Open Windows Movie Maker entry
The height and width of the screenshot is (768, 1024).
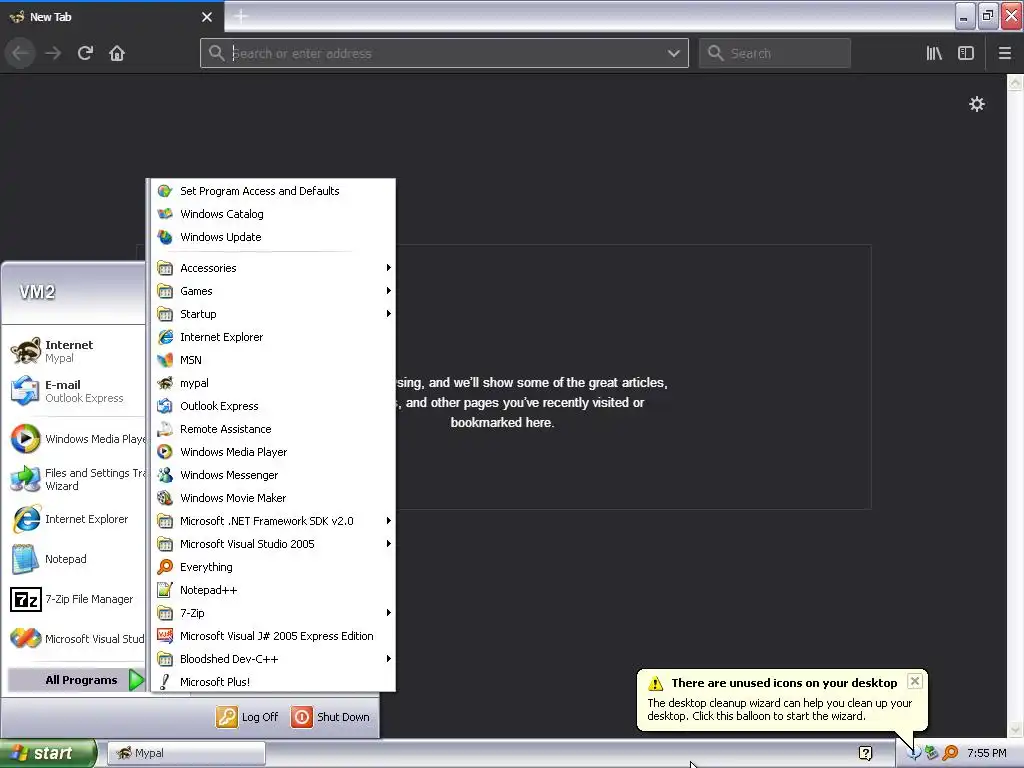point(273,498)
